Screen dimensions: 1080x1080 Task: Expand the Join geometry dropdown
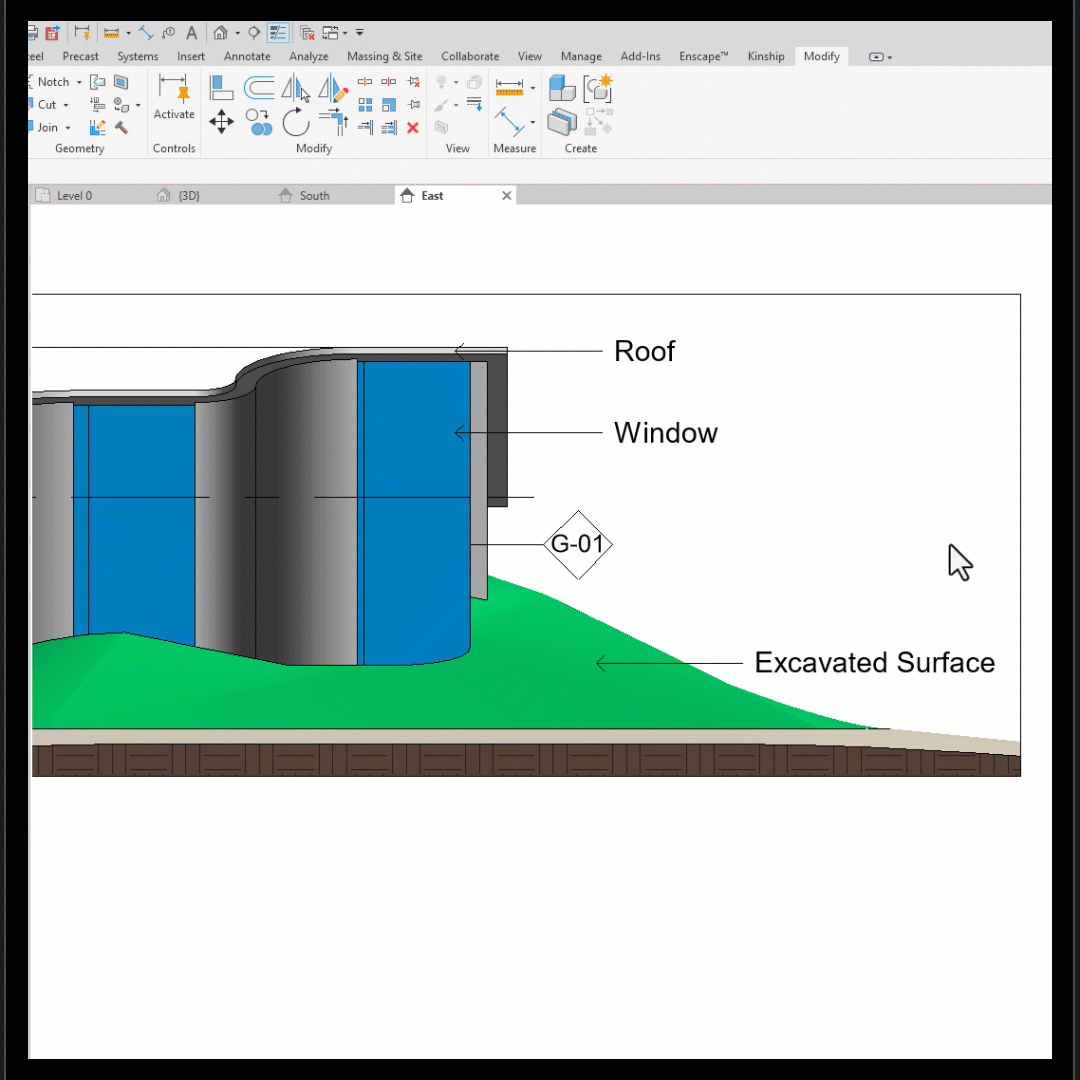[x=68, y=127]
